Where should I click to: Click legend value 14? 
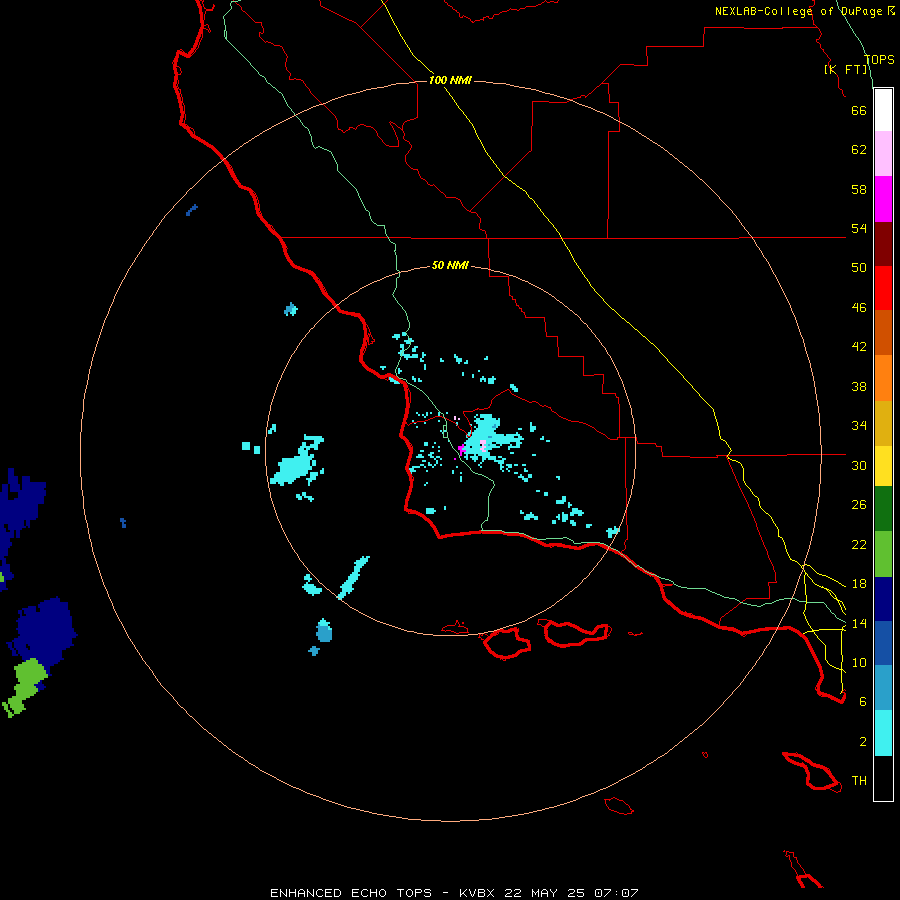(x=859, y=623)
